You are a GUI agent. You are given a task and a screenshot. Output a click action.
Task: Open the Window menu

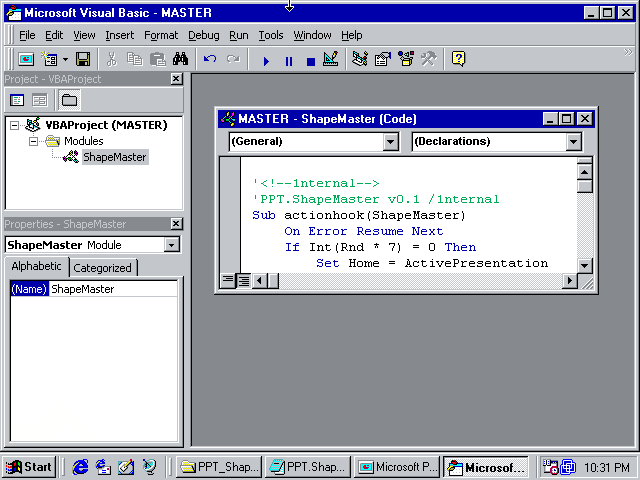[x=312, y=36]
